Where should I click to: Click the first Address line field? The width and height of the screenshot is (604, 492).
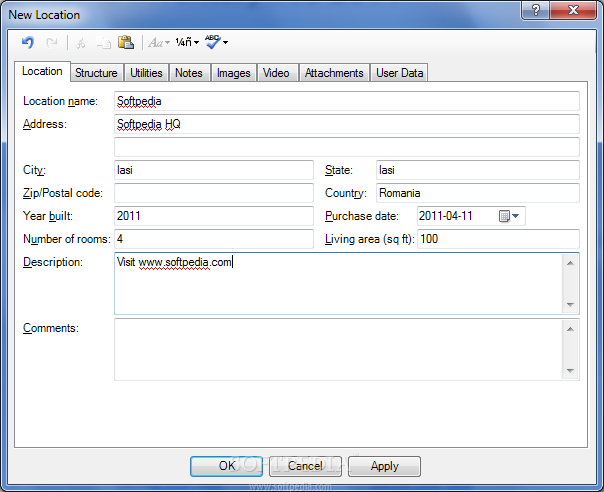point(347,124)
